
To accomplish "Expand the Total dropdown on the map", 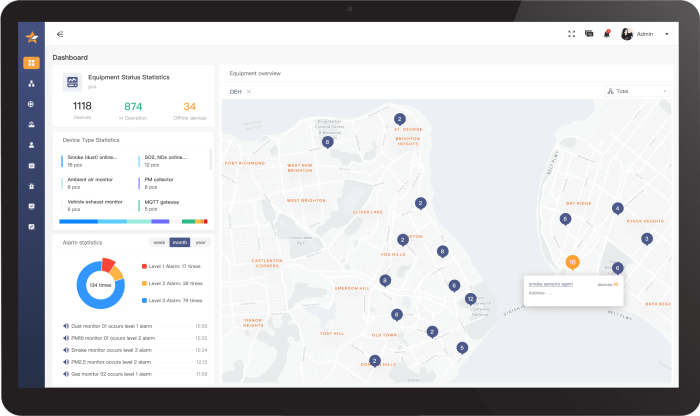I will pos(637,91).
